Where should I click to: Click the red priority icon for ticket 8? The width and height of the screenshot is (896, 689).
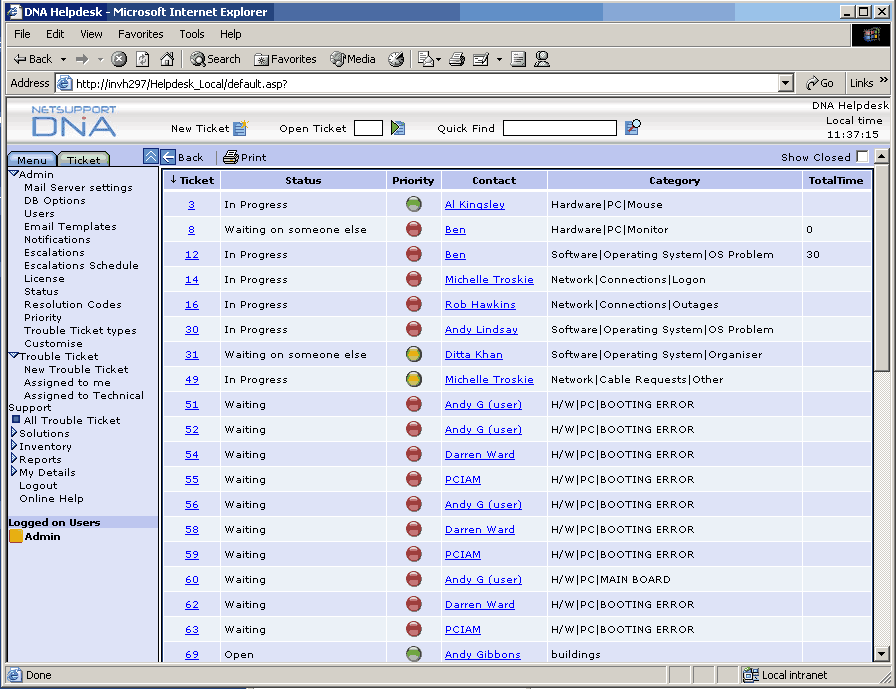click(414, 229)
